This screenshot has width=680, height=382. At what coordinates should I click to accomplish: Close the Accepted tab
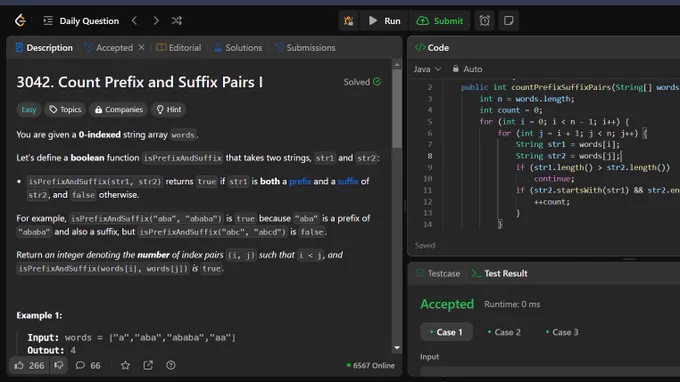click(141, 47)
